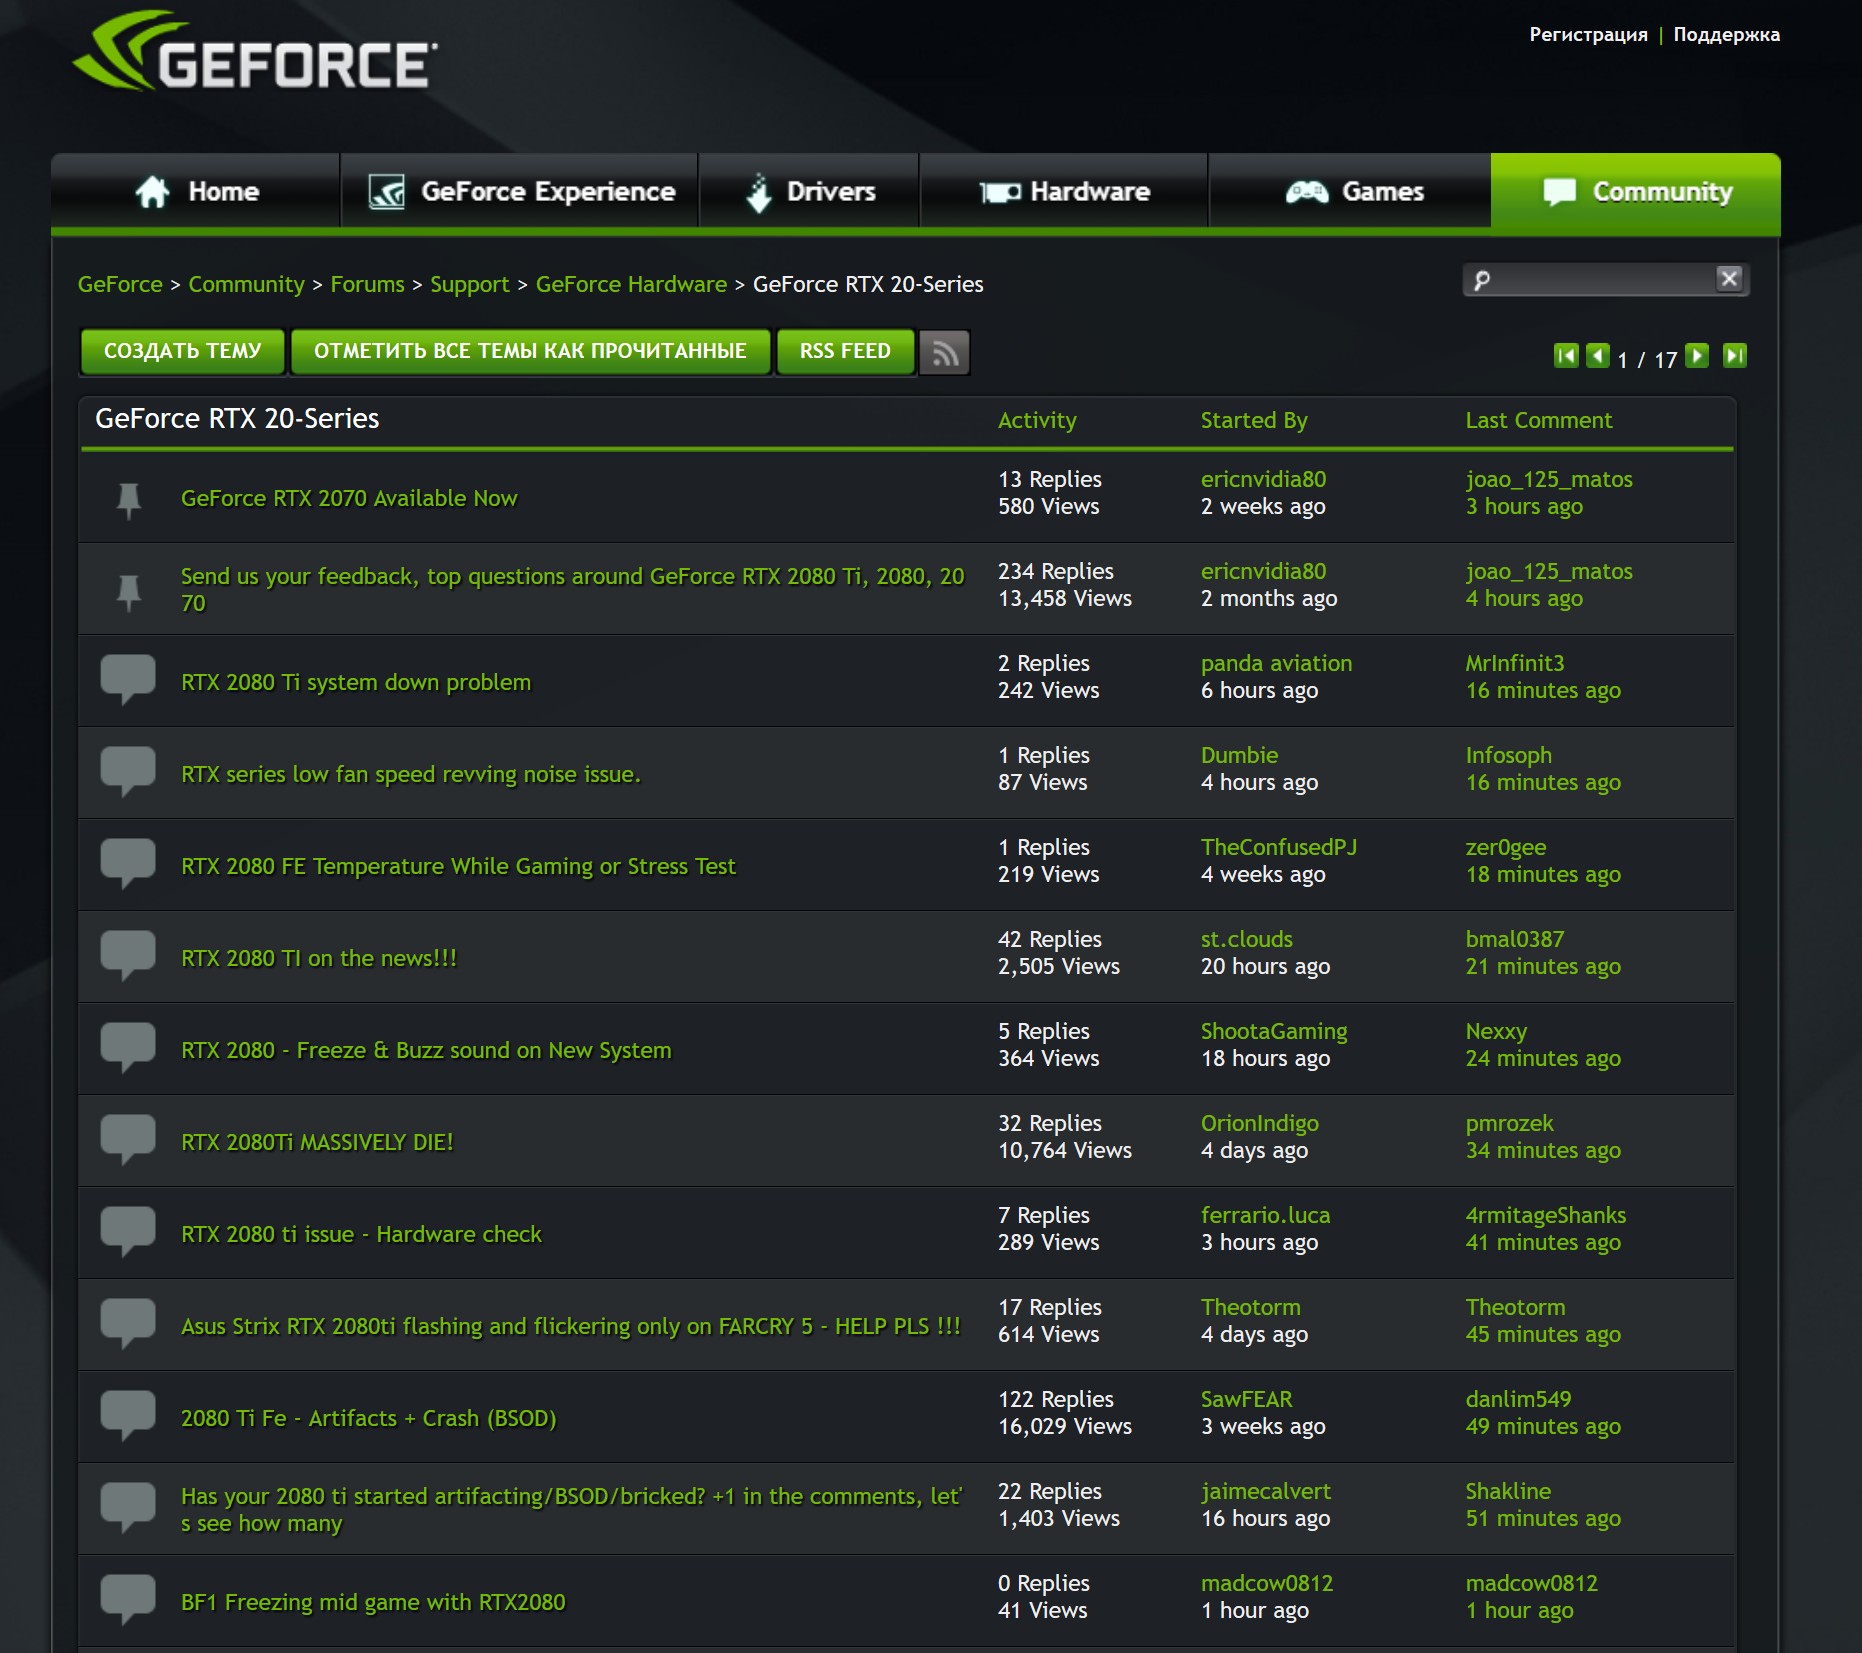Click the GeForce logo

point(255,54)
